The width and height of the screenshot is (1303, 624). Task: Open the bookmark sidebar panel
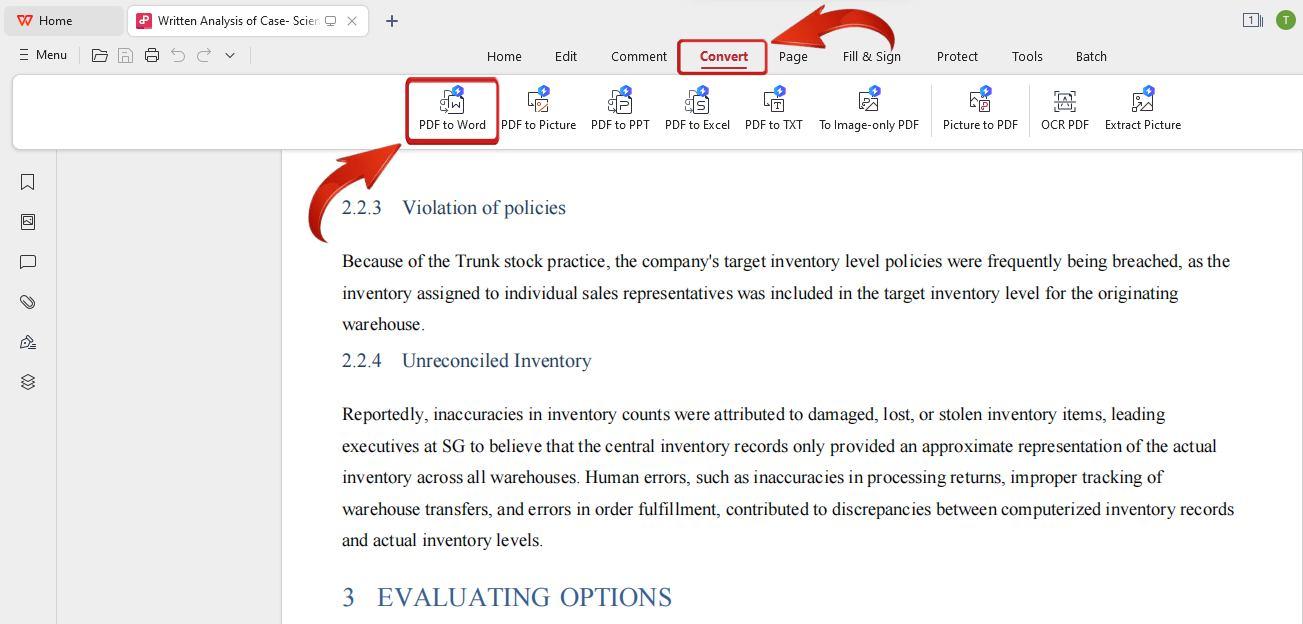pos(28,182)
